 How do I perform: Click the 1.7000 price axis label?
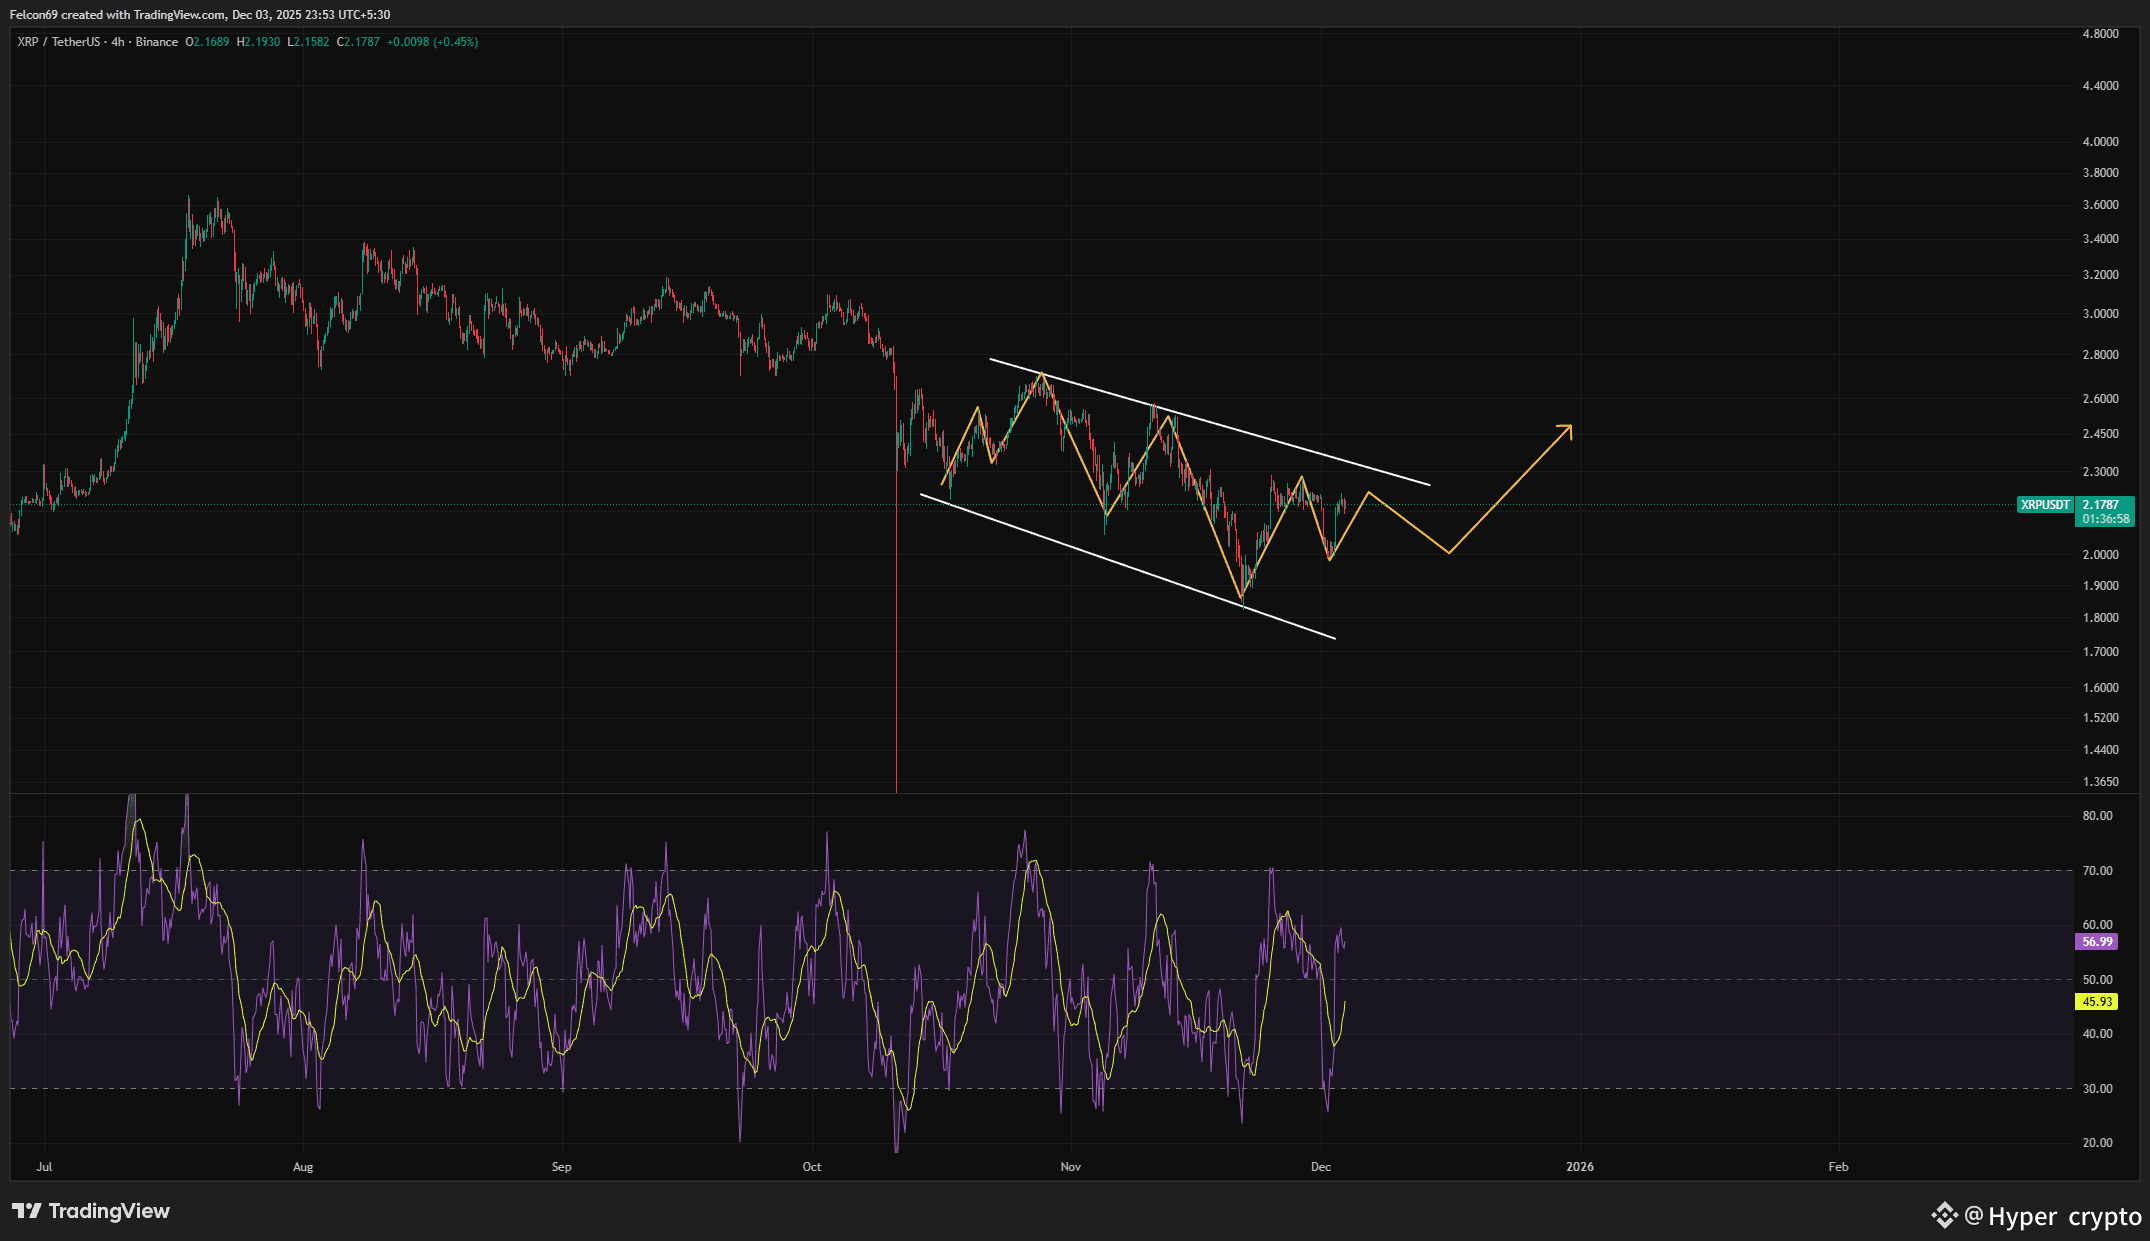(x=2100, y=652)
